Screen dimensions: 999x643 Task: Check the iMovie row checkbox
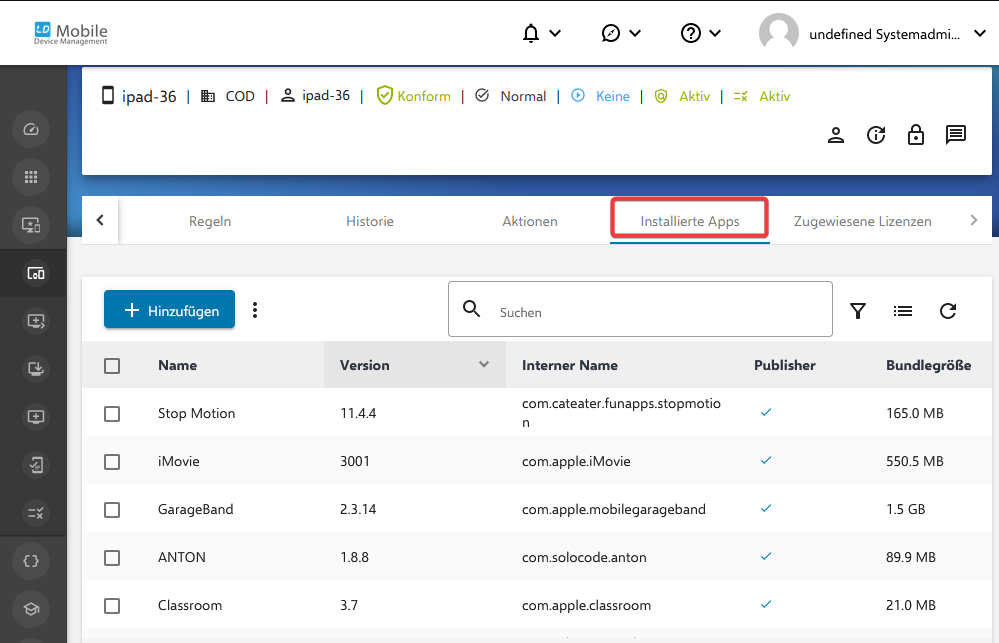coord(112,461)
